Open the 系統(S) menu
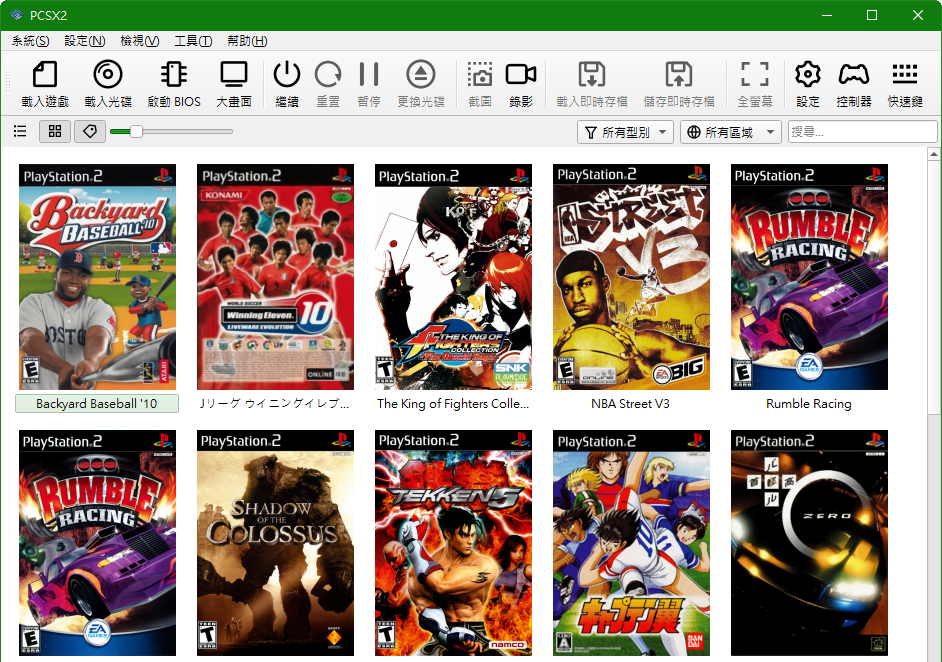 [x=31, y=41]
